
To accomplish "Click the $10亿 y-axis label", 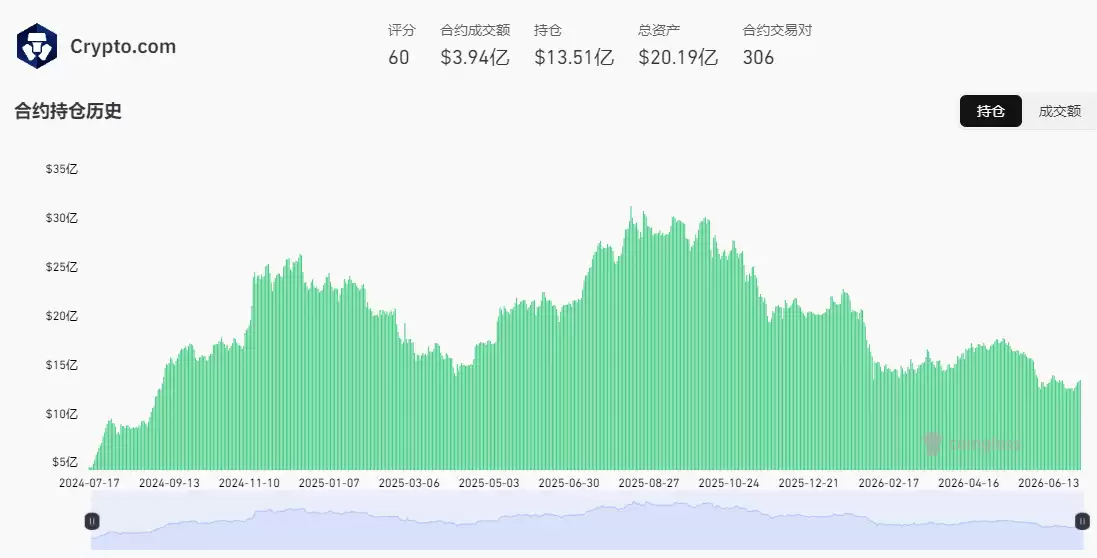I will pos(62,414).
